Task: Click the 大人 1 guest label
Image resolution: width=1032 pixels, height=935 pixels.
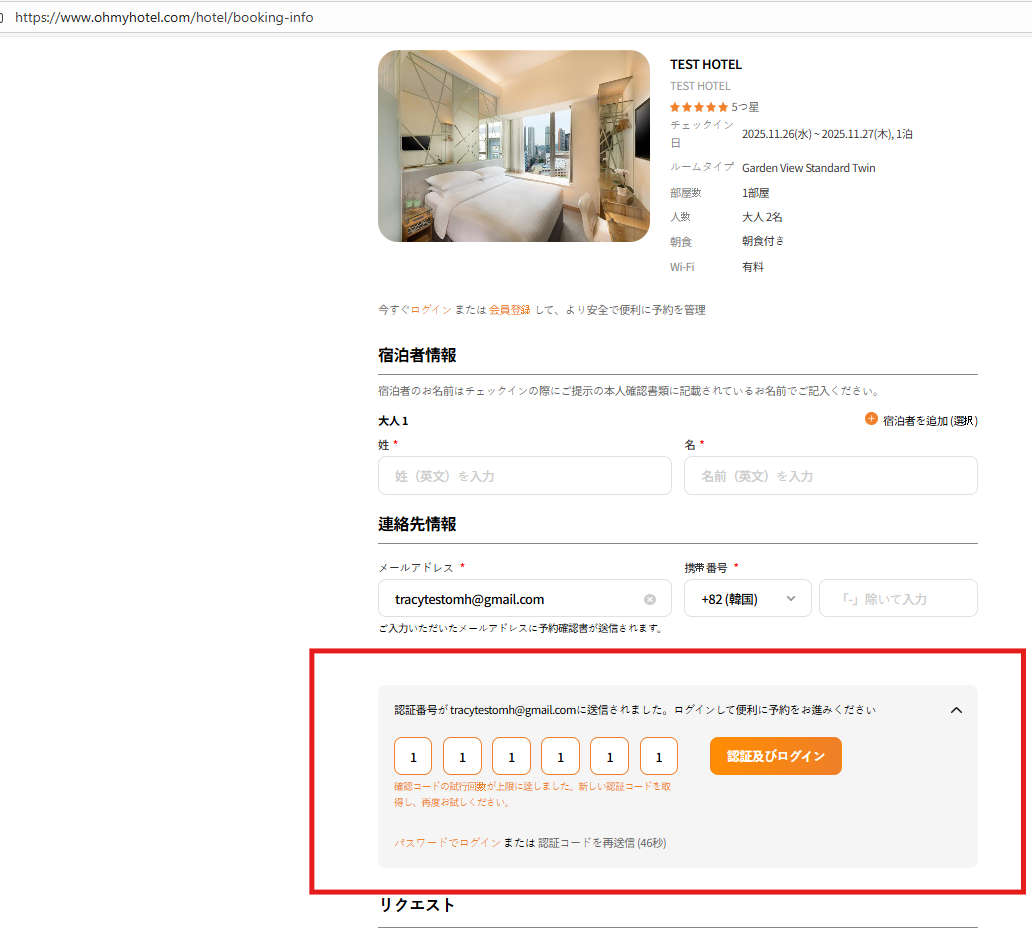Action: (x=393, y=421)
